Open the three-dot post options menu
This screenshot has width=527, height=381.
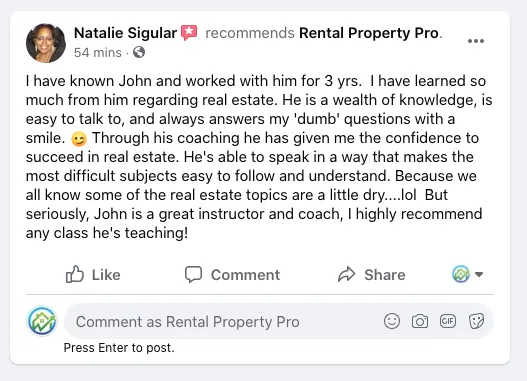tap(476, 41)
